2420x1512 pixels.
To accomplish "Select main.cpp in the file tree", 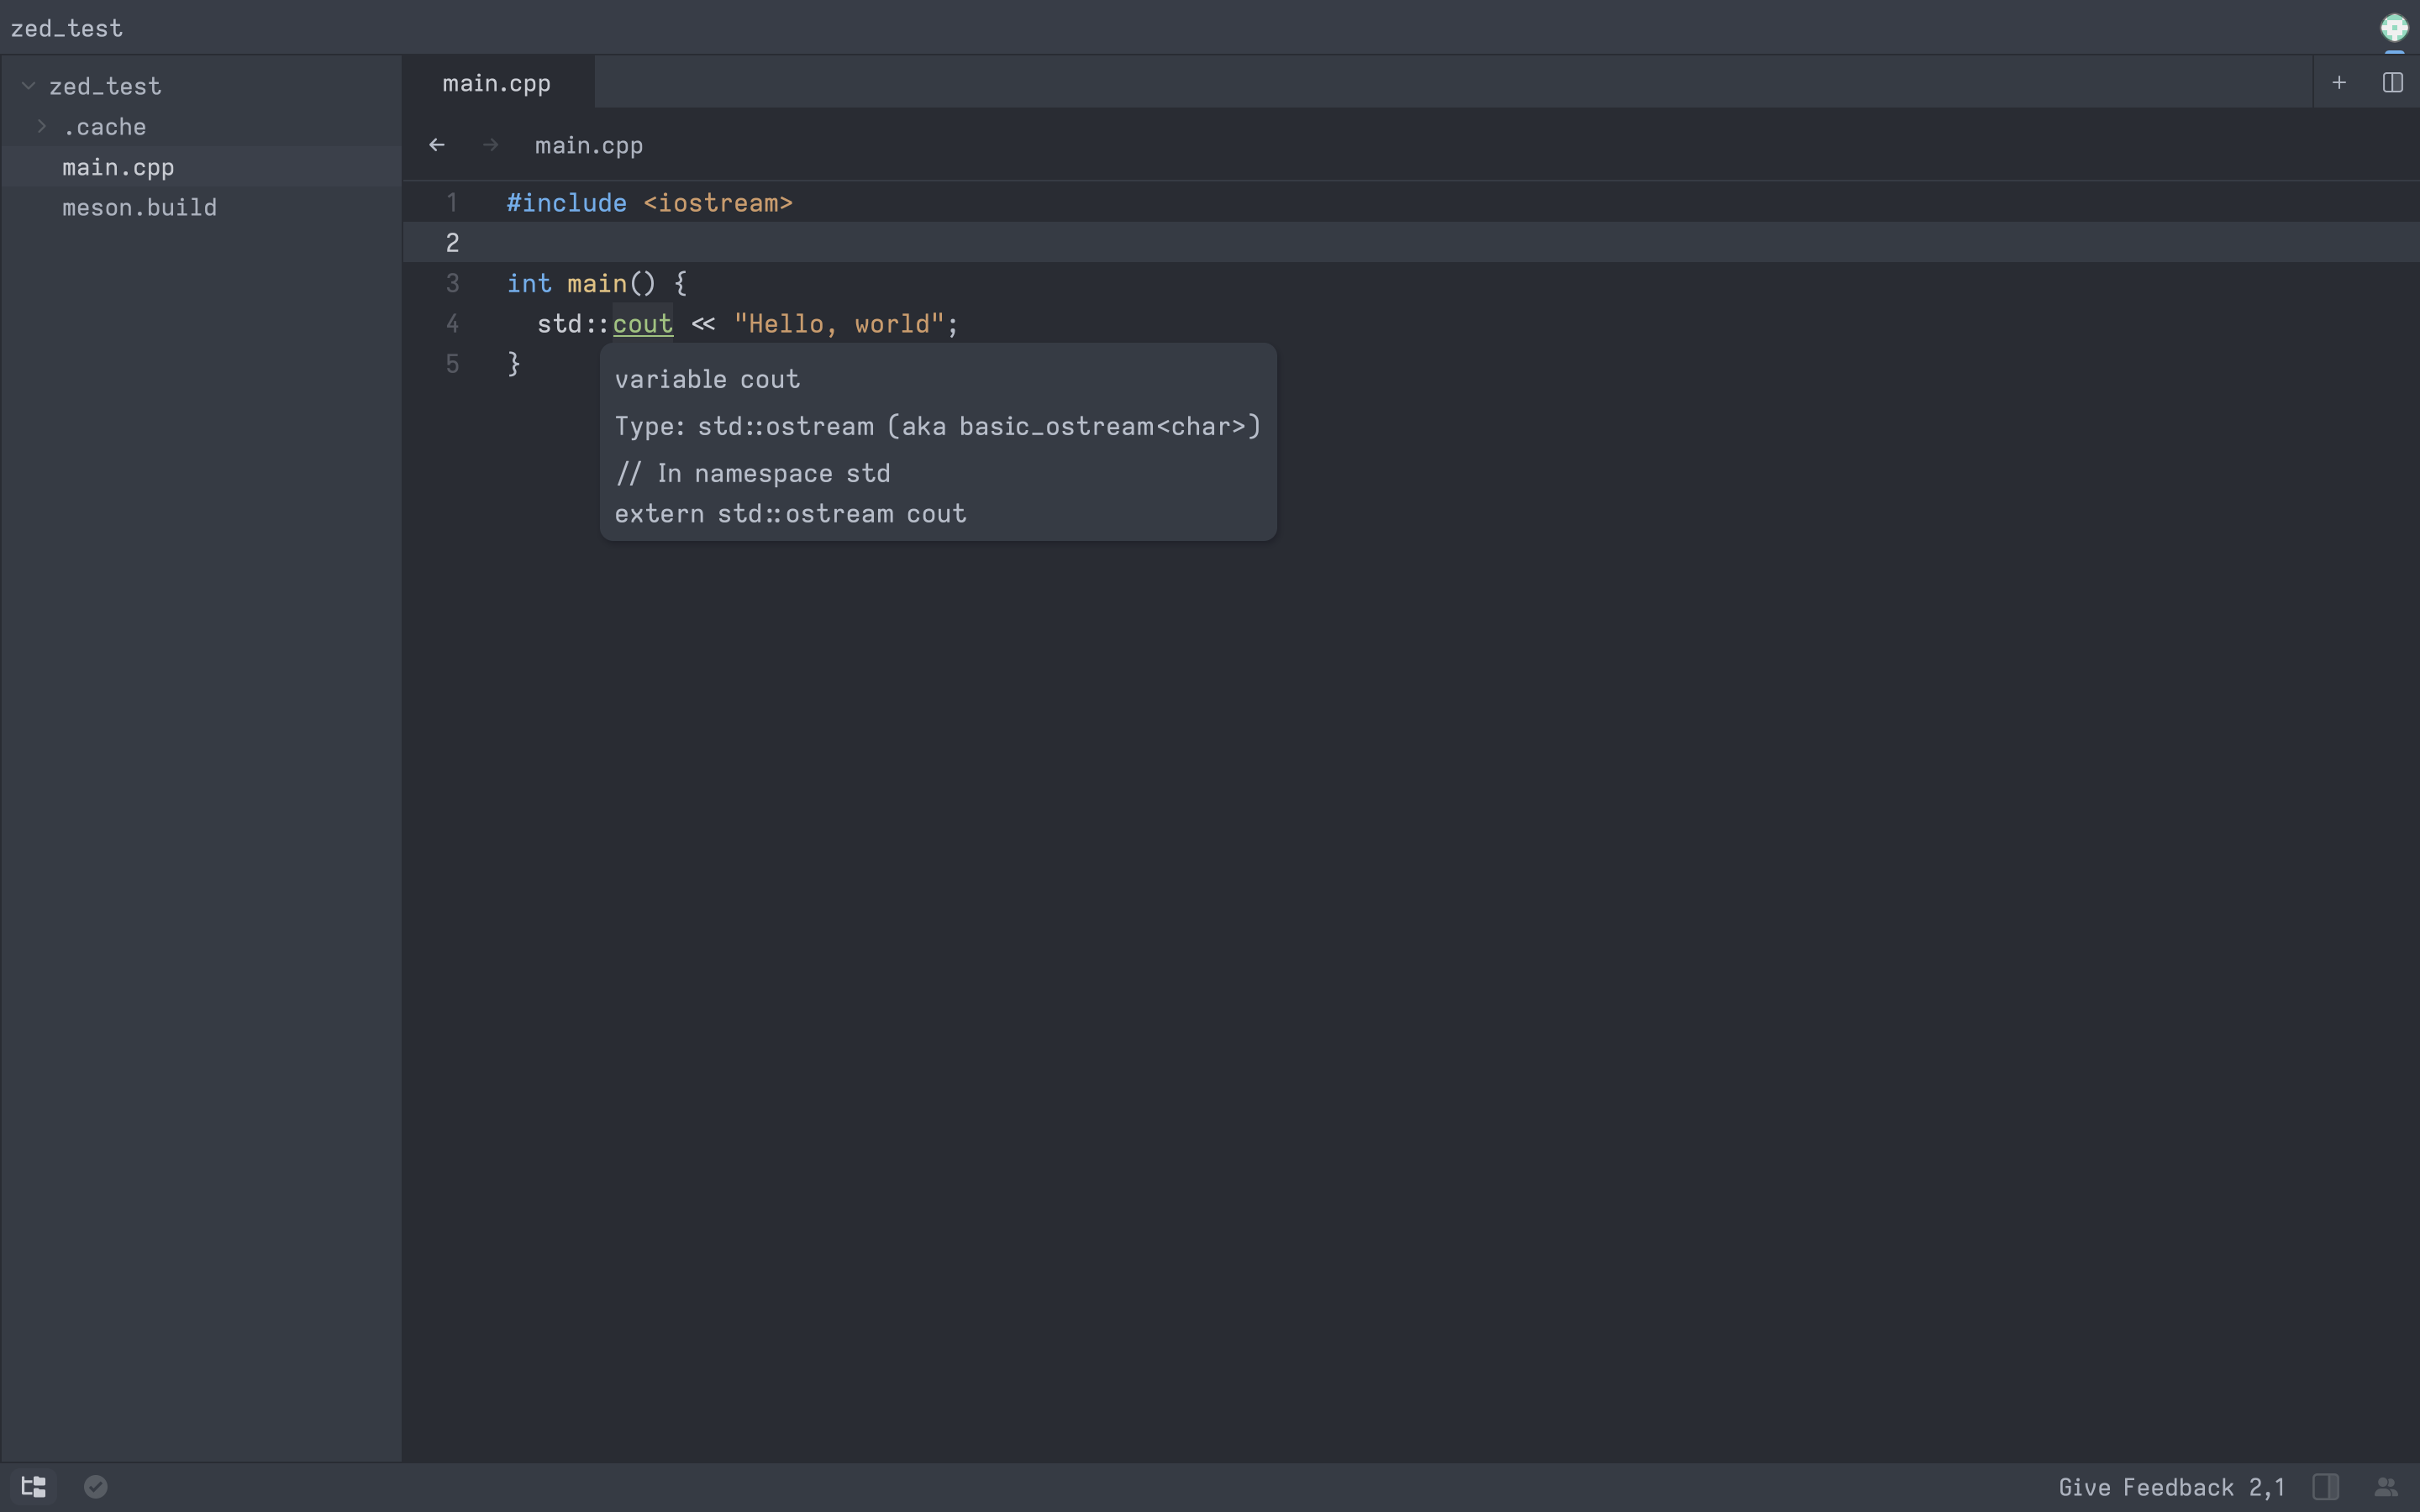I will (118, 166).
